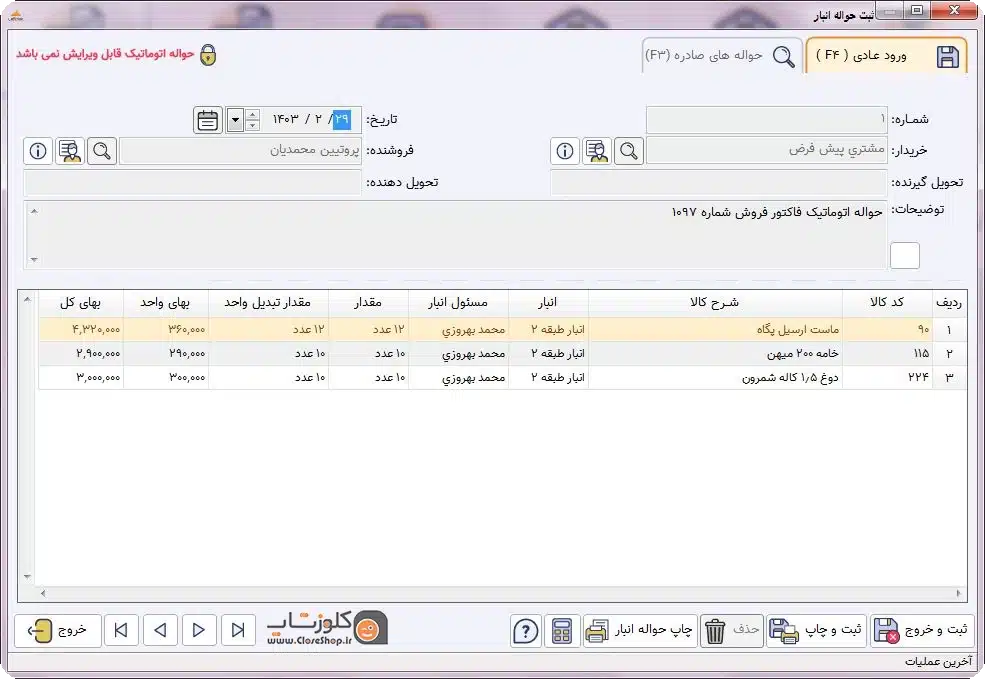
Task: Click item code ۱۱۵ cell
Action: point(887,354)
